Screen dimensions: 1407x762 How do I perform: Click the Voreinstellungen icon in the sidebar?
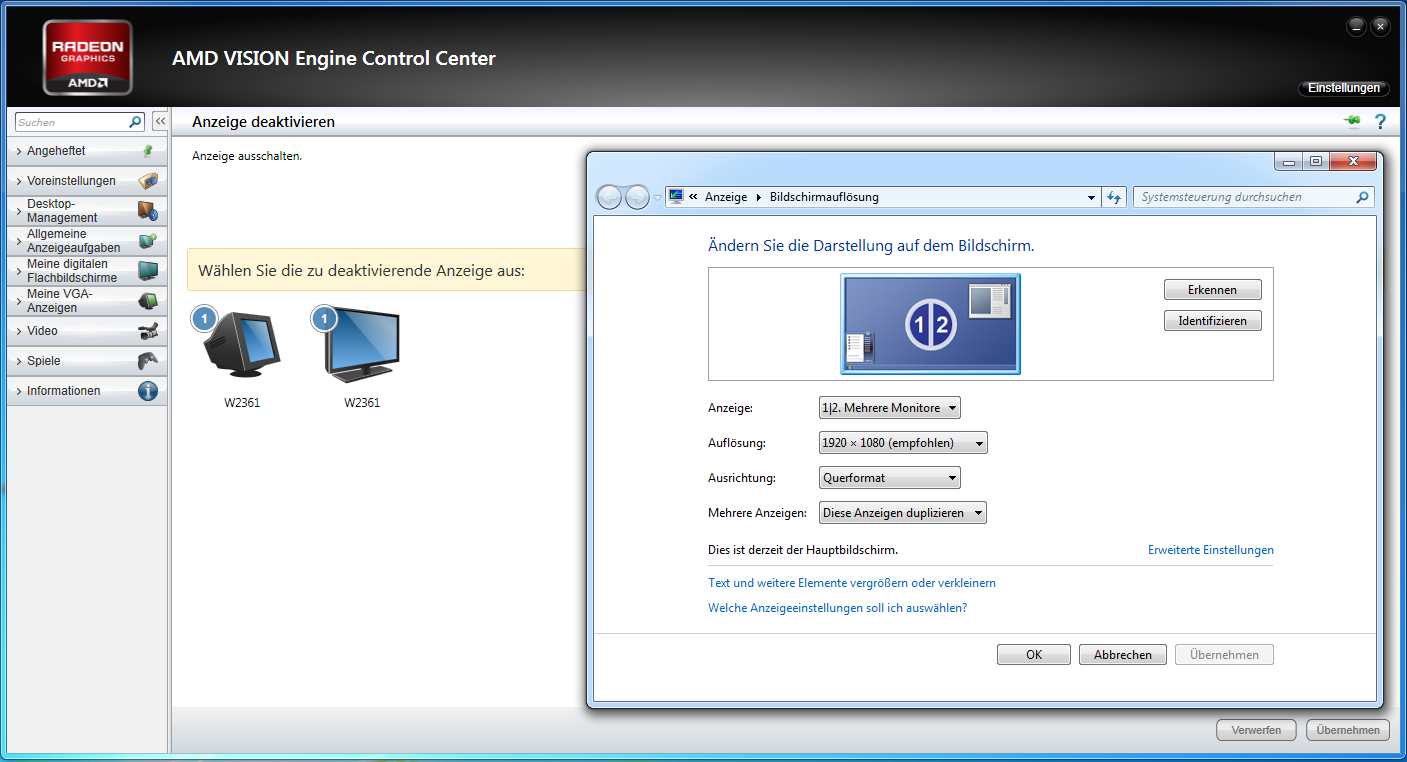tap(148, 181)
